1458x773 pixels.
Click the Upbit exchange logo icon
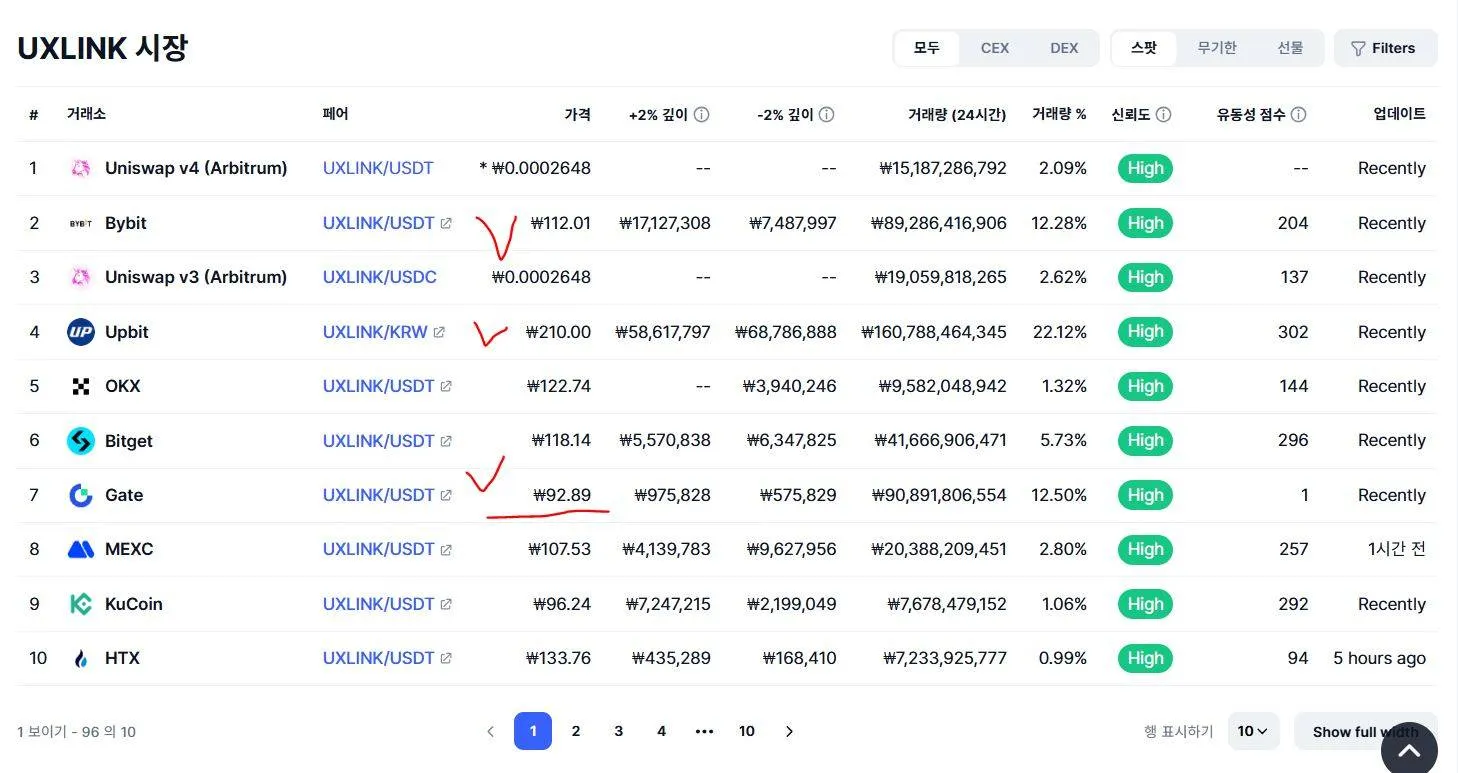tap(81, 332)
